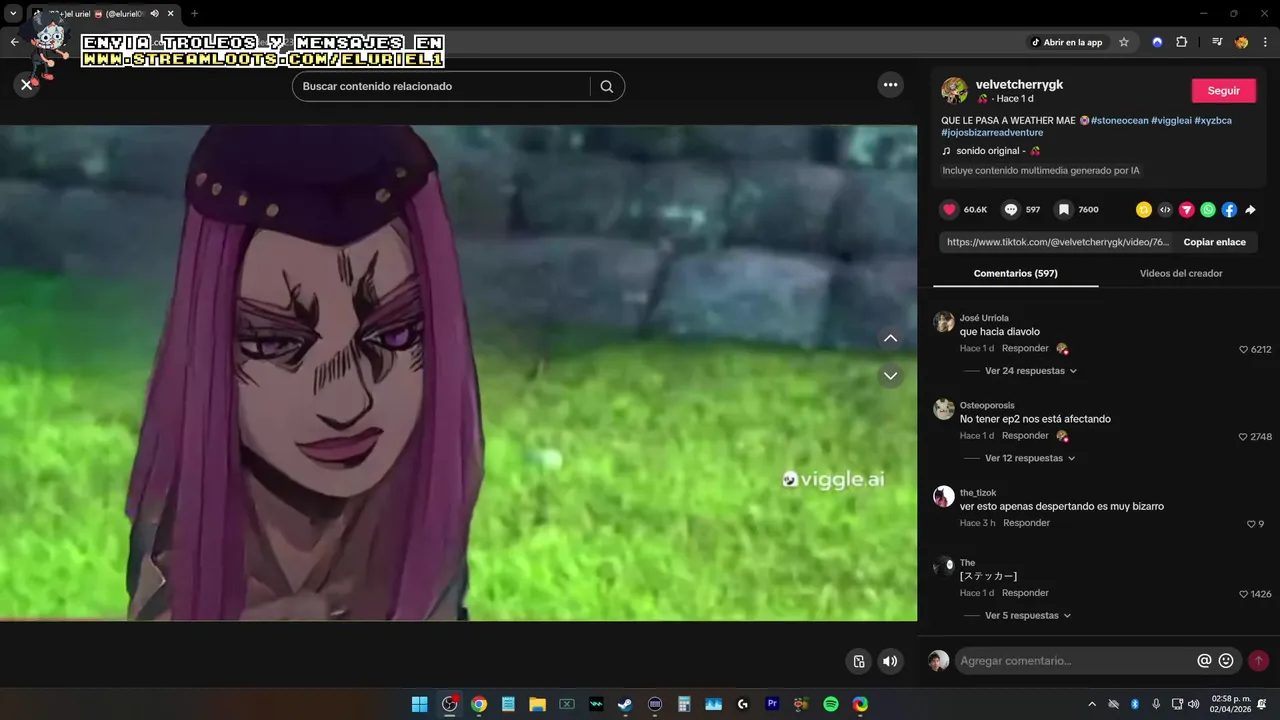
Task: Click the Seguir button
Action: click(1223, 90)
